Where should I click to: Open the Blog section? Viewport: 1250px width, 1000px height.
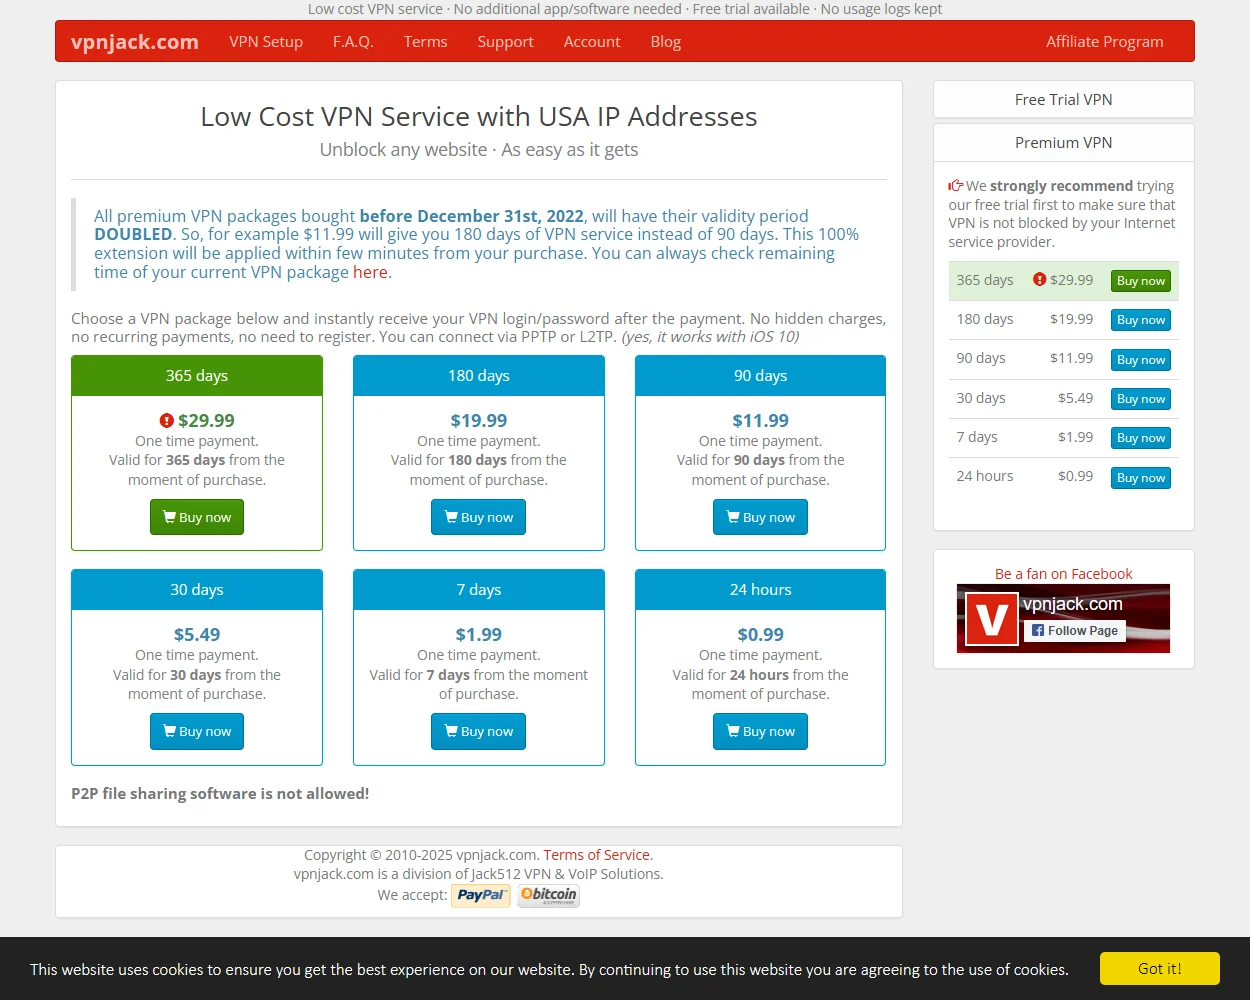pos(665,42)
